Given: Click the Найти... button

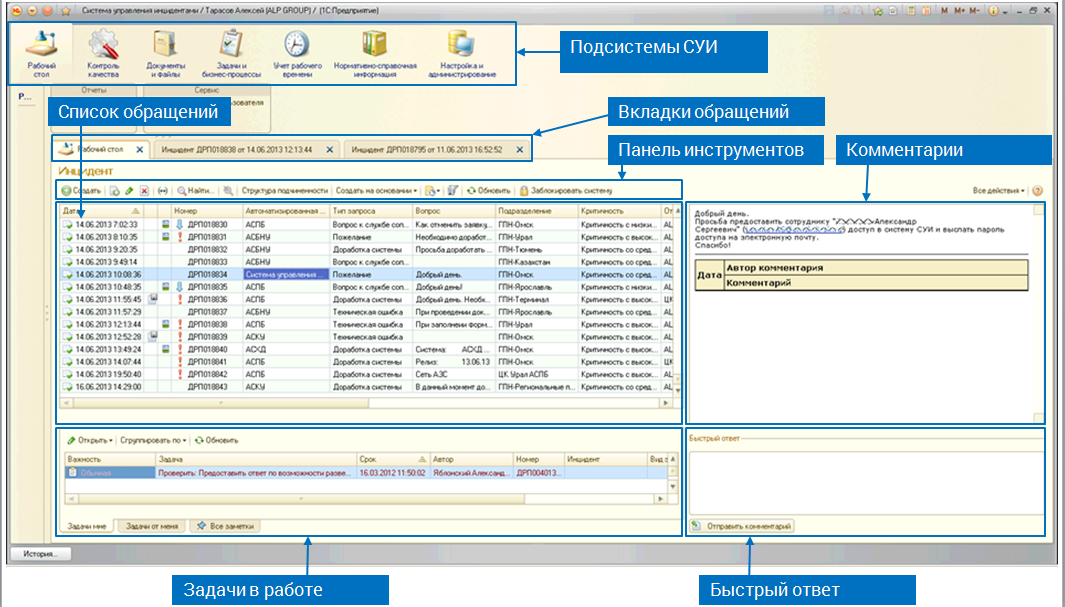Looking at the screenshot, I should [196, 191].
